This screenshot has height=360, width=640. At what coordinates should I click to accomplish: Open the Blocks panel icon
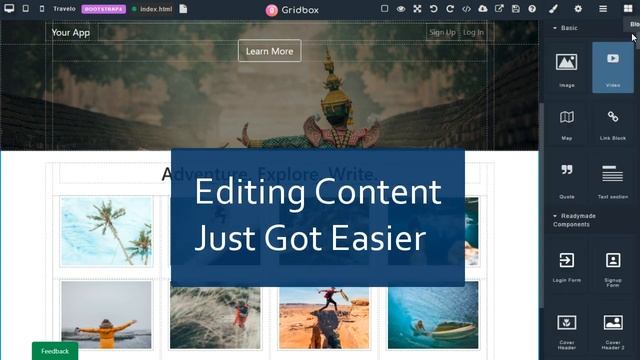point(628,9)
